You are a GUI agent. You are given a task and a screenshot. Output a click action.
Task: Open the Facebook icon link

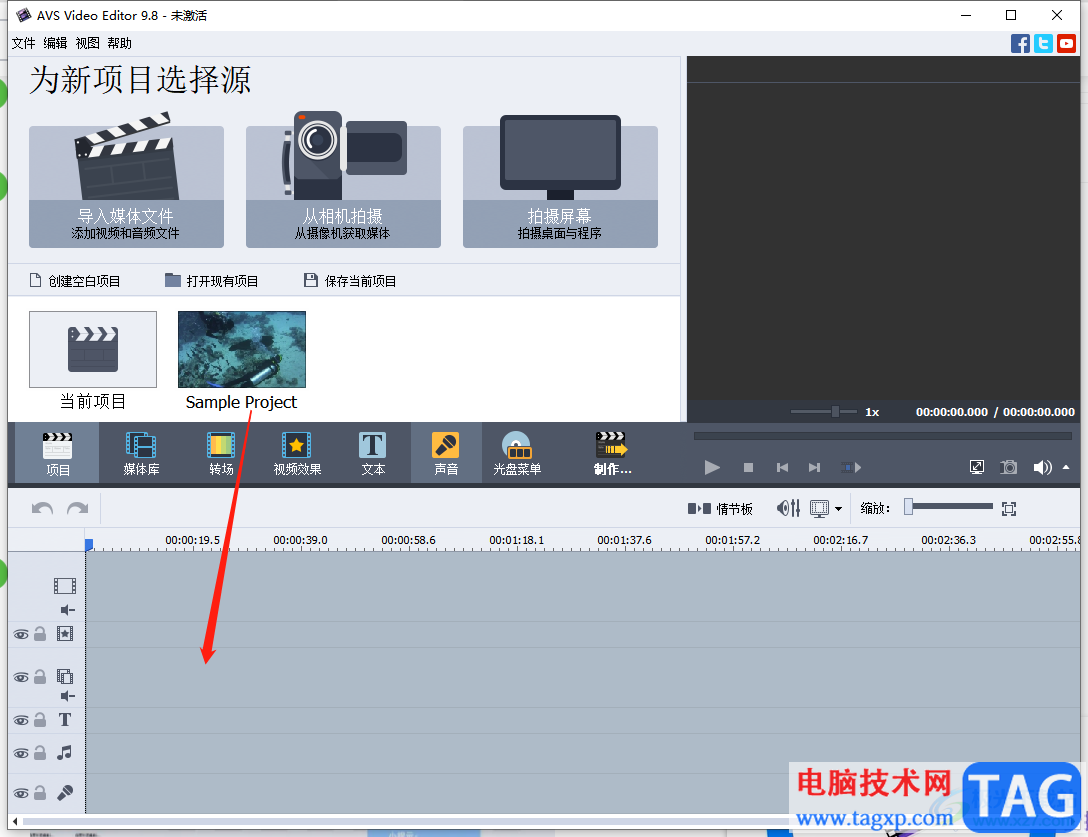coord(1020,44)
